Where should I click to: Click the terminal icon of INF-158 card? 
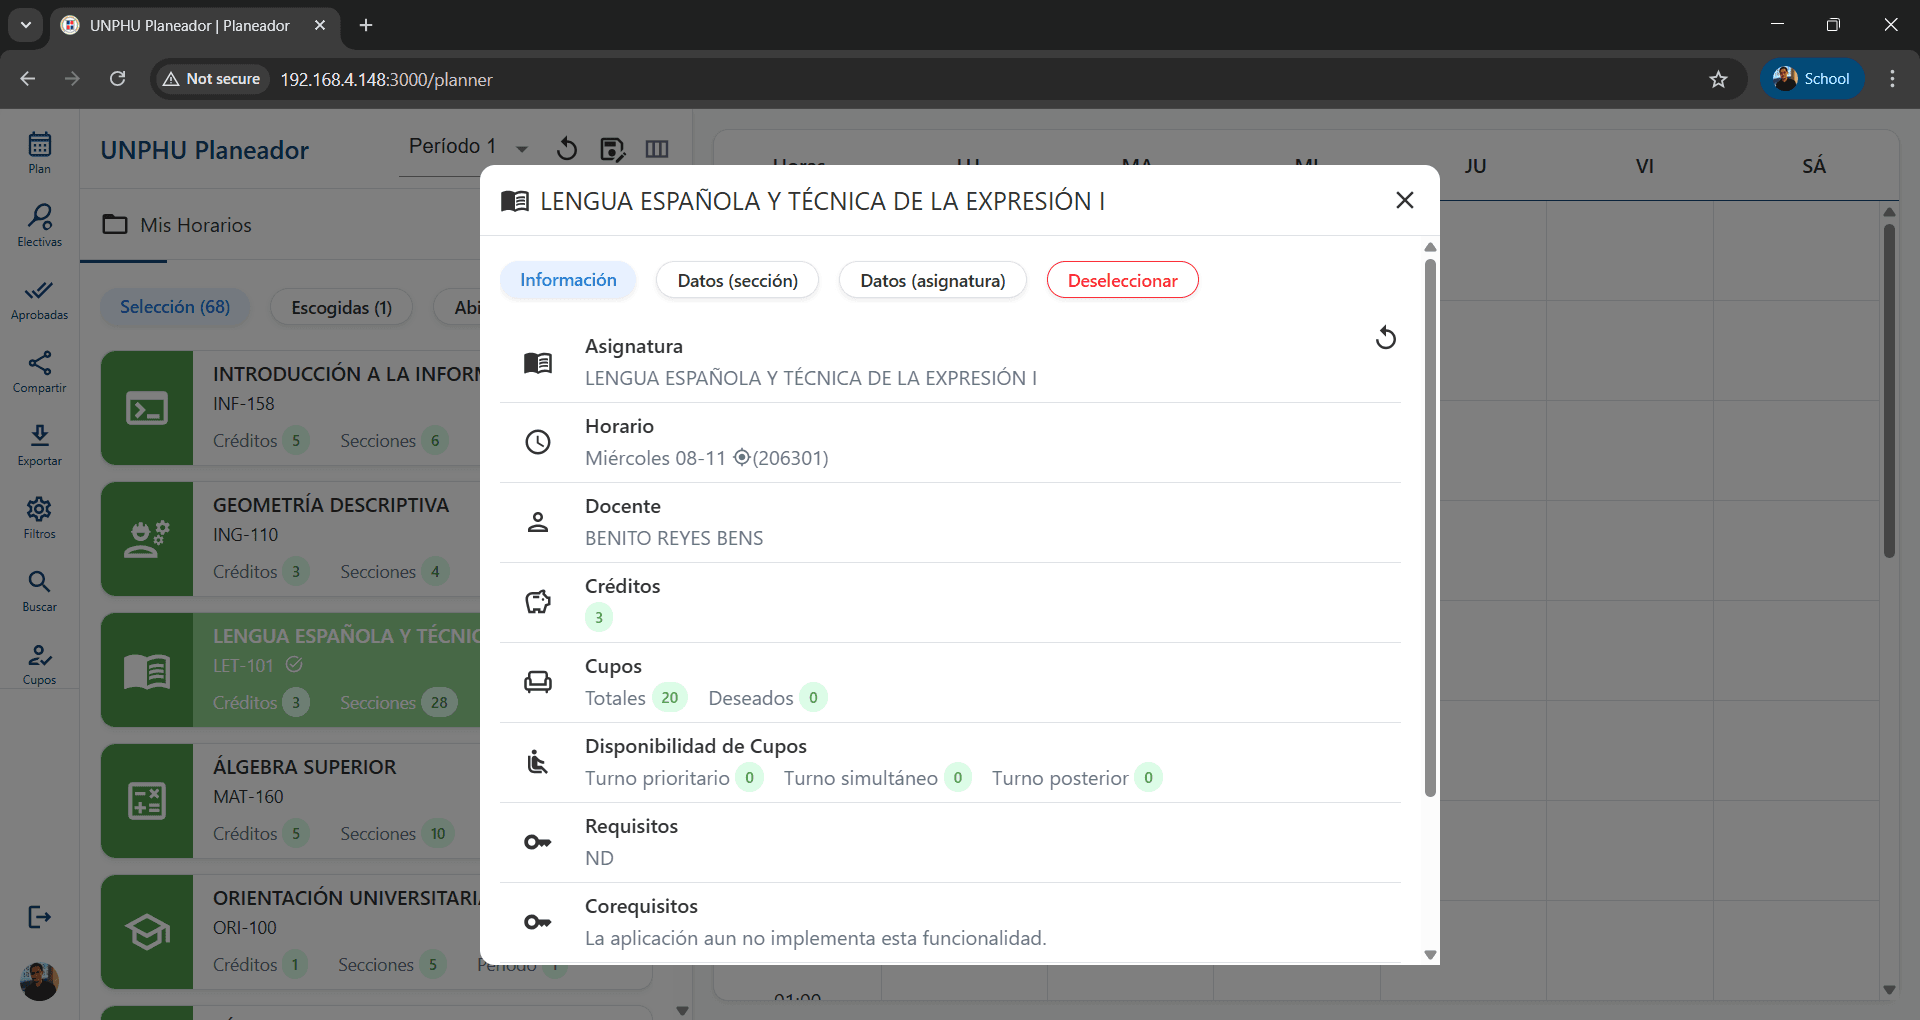[147, 408]
